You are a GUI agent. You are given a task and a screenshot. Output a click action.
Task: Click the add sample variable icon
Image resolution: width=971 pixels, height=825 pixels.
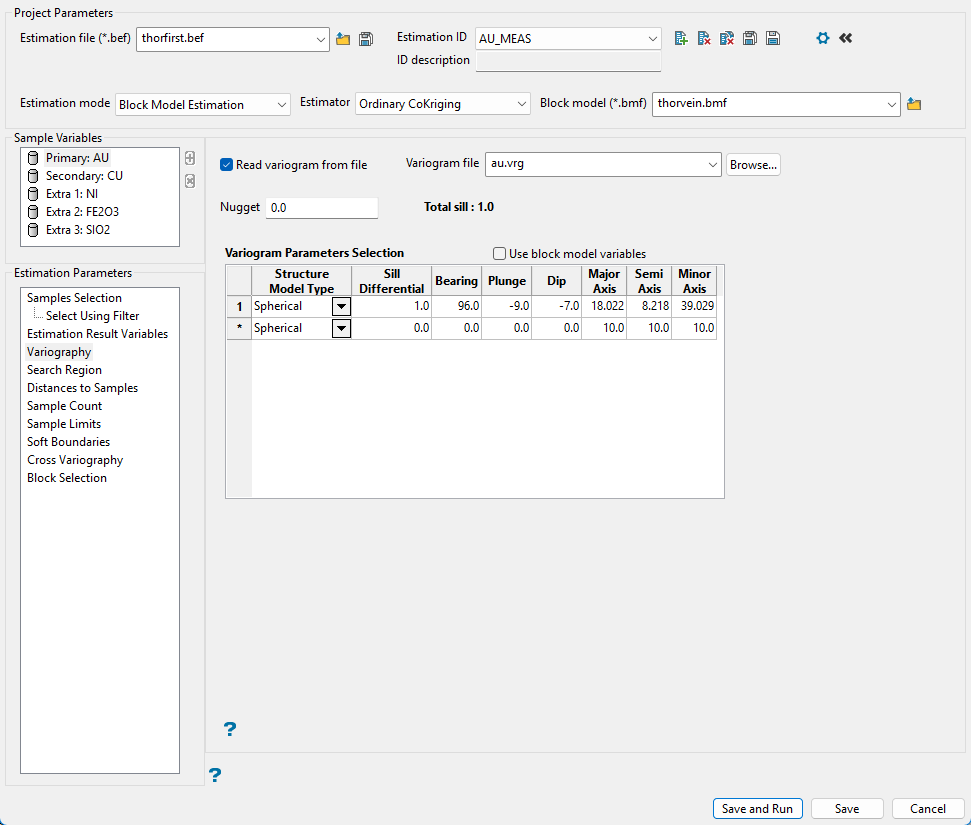tap(190, 158)
